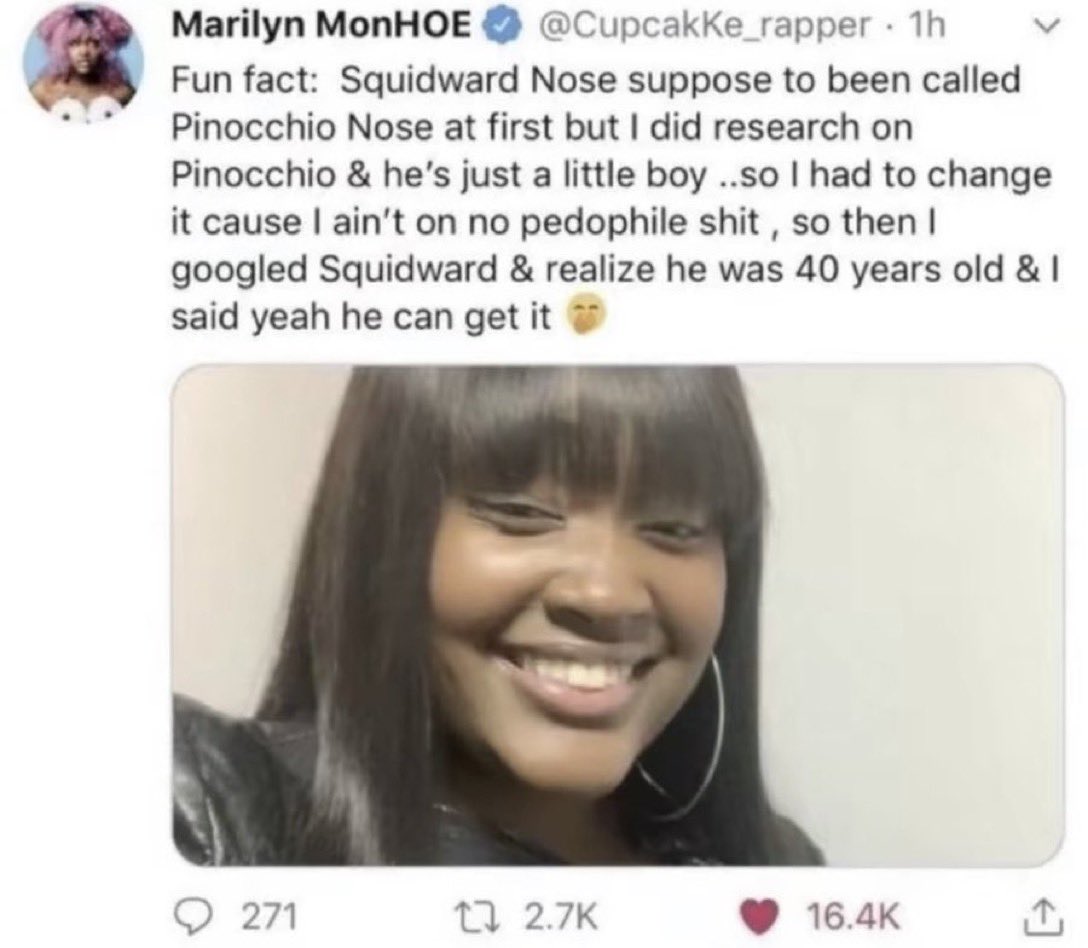Viewport: 1088px width, 948px height.
Task: Click the hoop earring in photo
Action: (x=683, y=734)
